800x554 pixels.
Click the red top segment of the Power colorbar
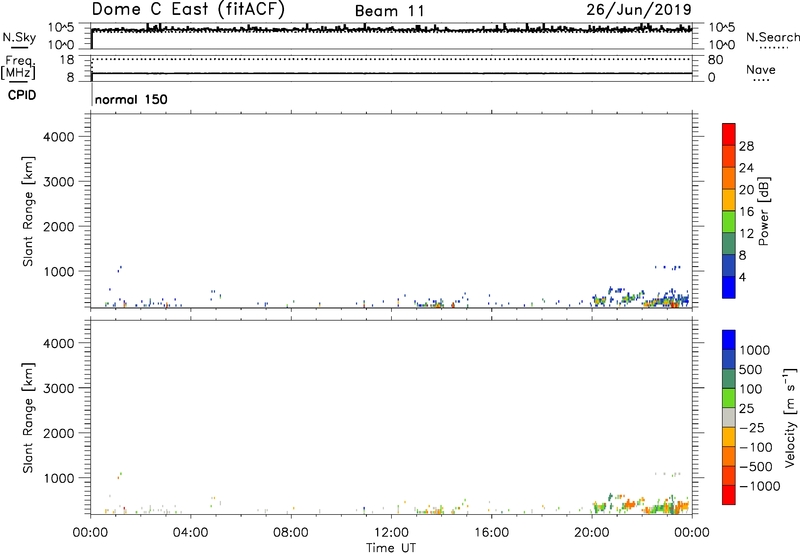coord(729,134)
